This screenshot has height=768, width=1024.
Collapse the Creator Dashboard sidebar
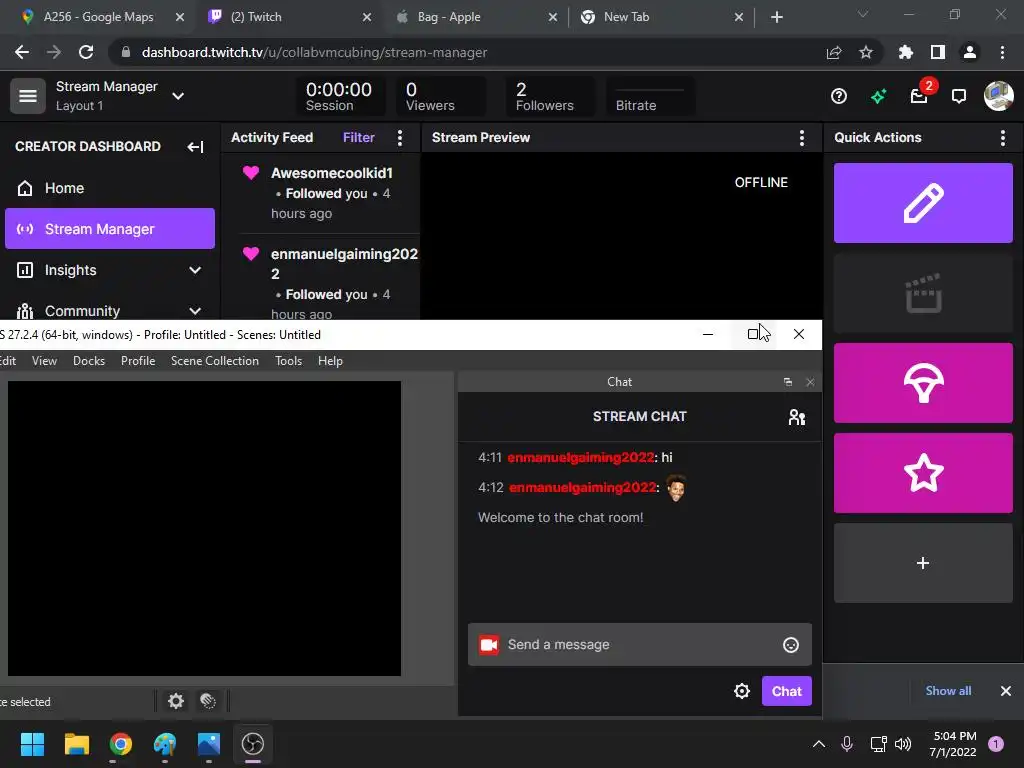(195, 147)
